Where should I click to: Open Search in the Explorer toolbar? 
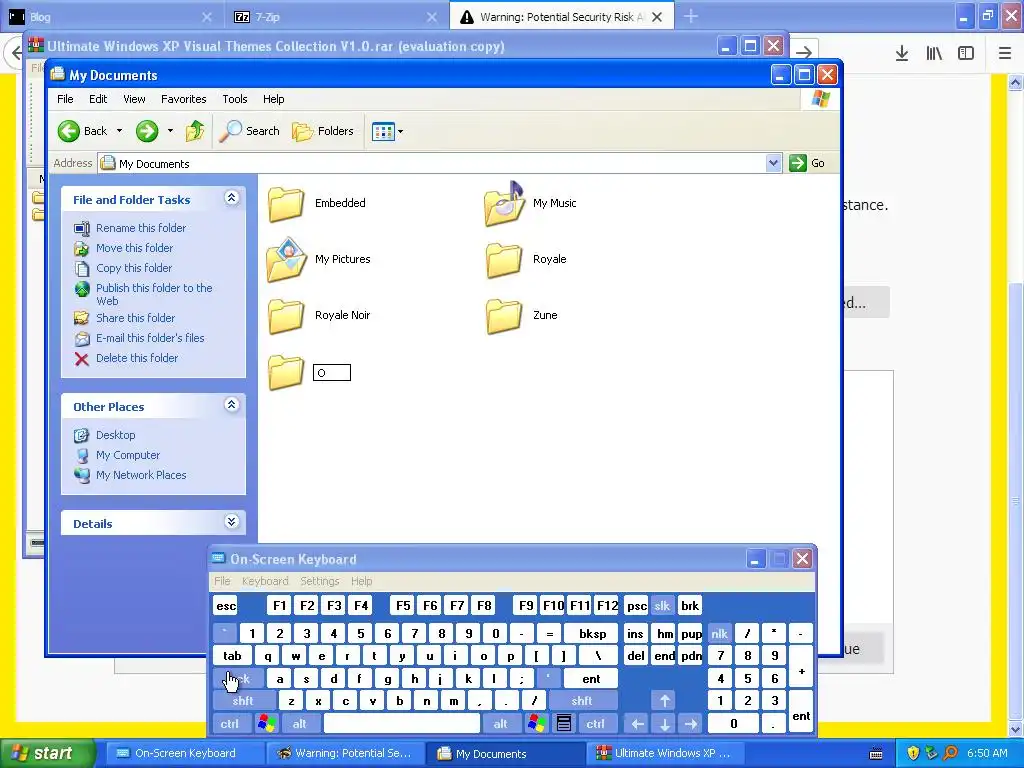249,131
